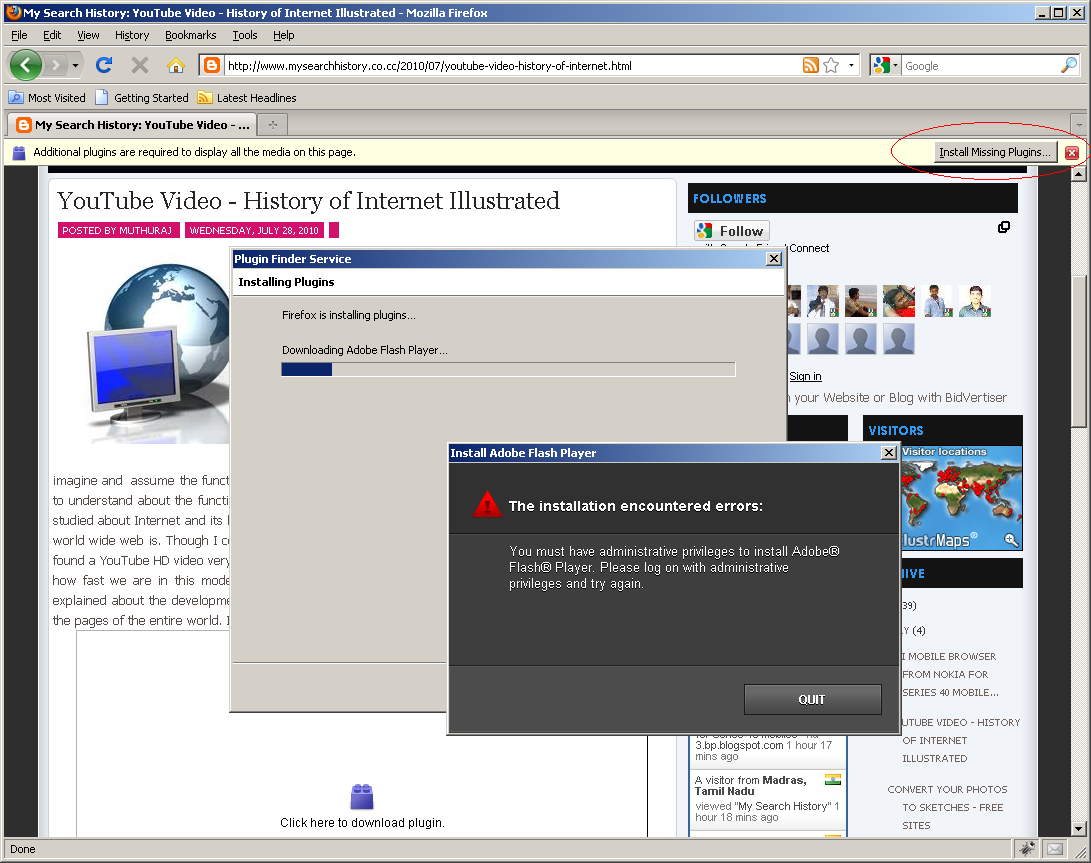This screenshot has height=863, width=1091.
Task: Open the Getting Started bookmark
Action: click(142, 97)
